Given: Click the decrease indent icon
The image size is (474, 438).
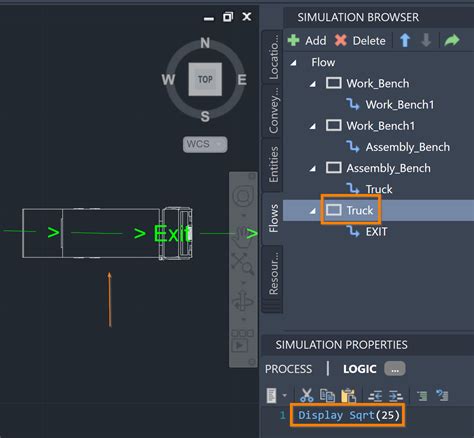Looking at the screenshot, I should pos(375,396).
